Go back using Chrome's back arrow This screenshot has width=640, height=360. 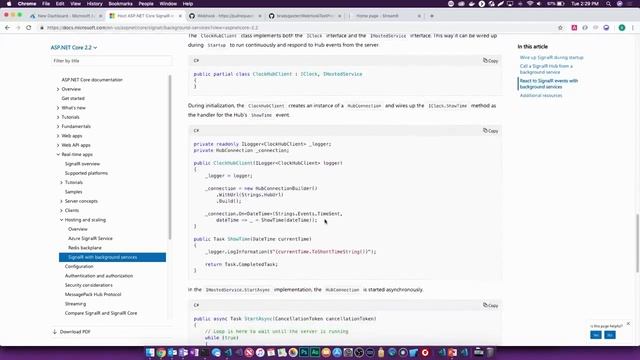(x=7, y=28)
